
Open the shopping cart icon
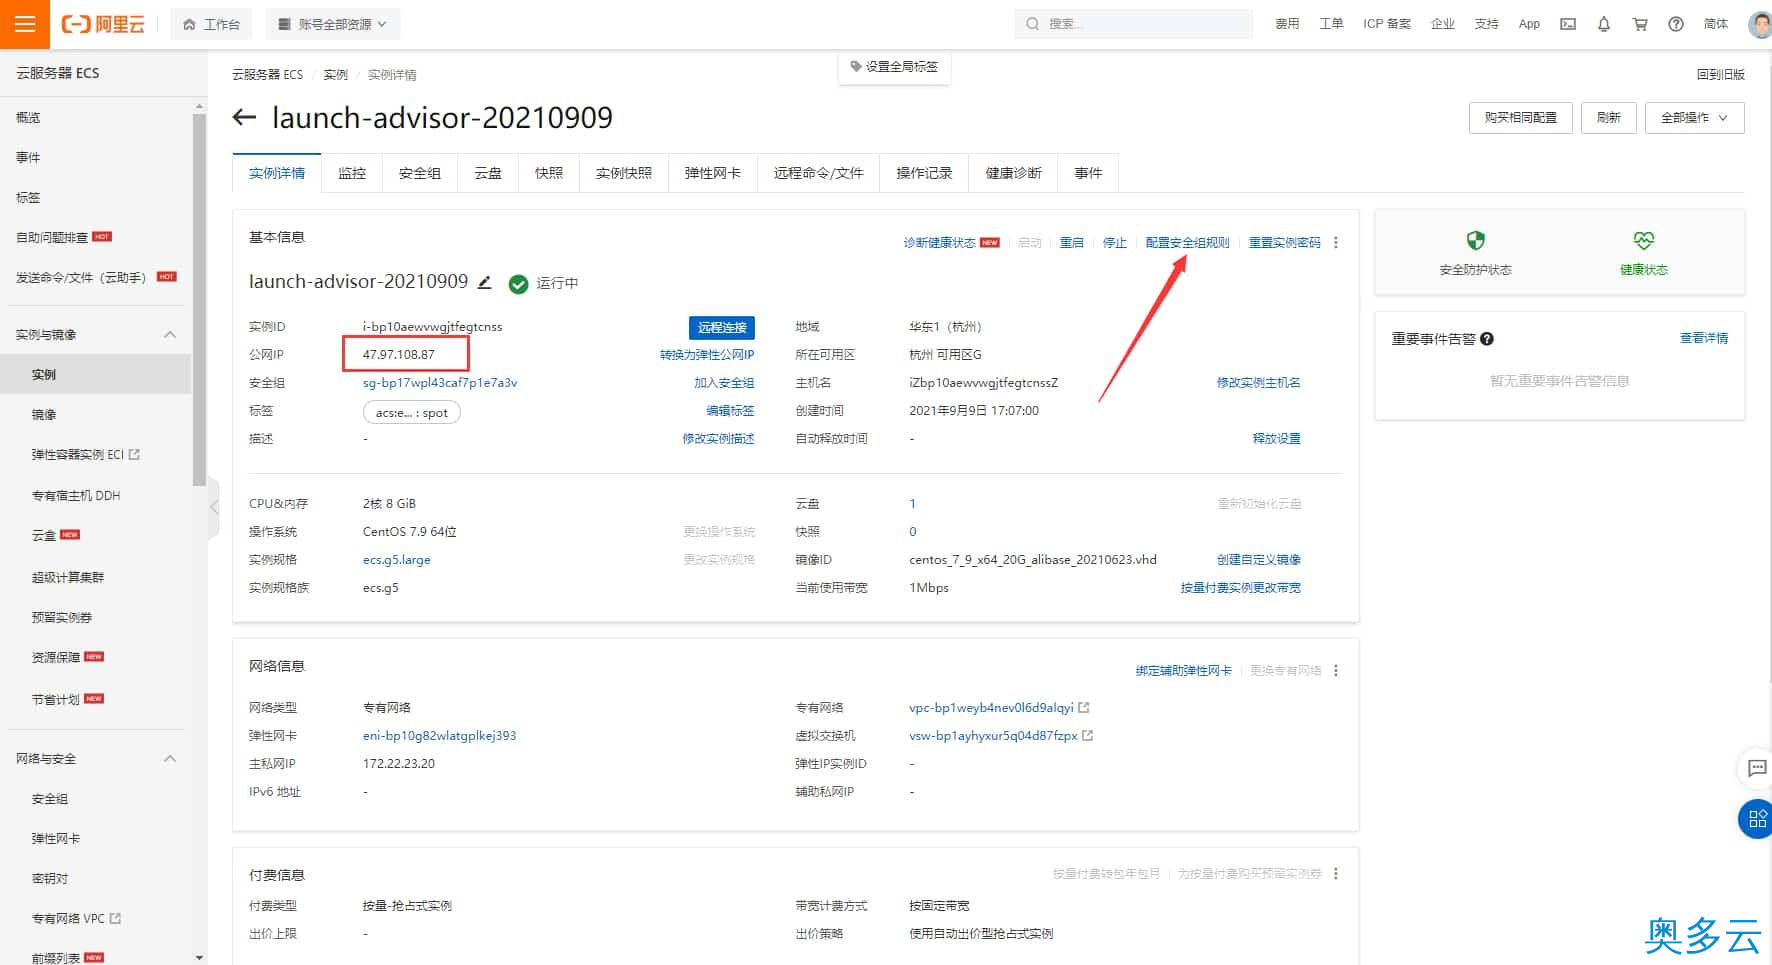(1640, 24)
